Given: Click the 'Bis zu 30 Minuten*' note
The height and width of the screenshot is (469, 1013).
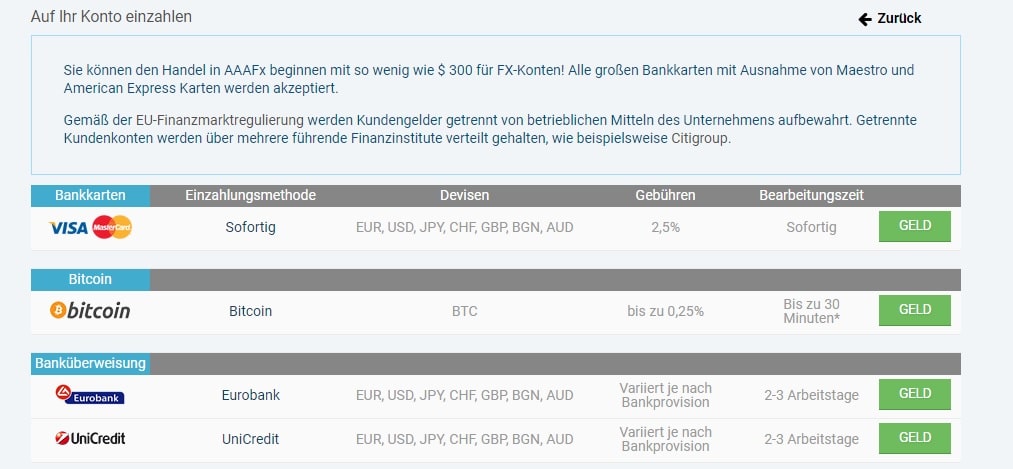Looking at the screenshot, I should (x=811, y=311).
